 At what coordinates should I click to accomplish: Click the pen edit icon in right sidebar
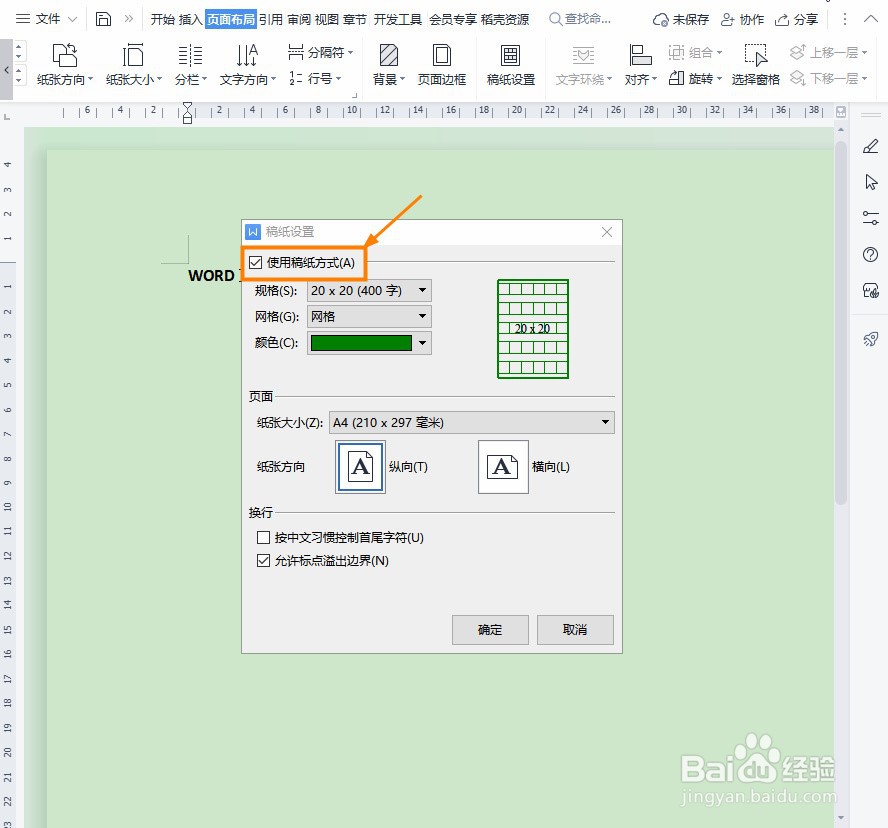click(x=870, y=147)
